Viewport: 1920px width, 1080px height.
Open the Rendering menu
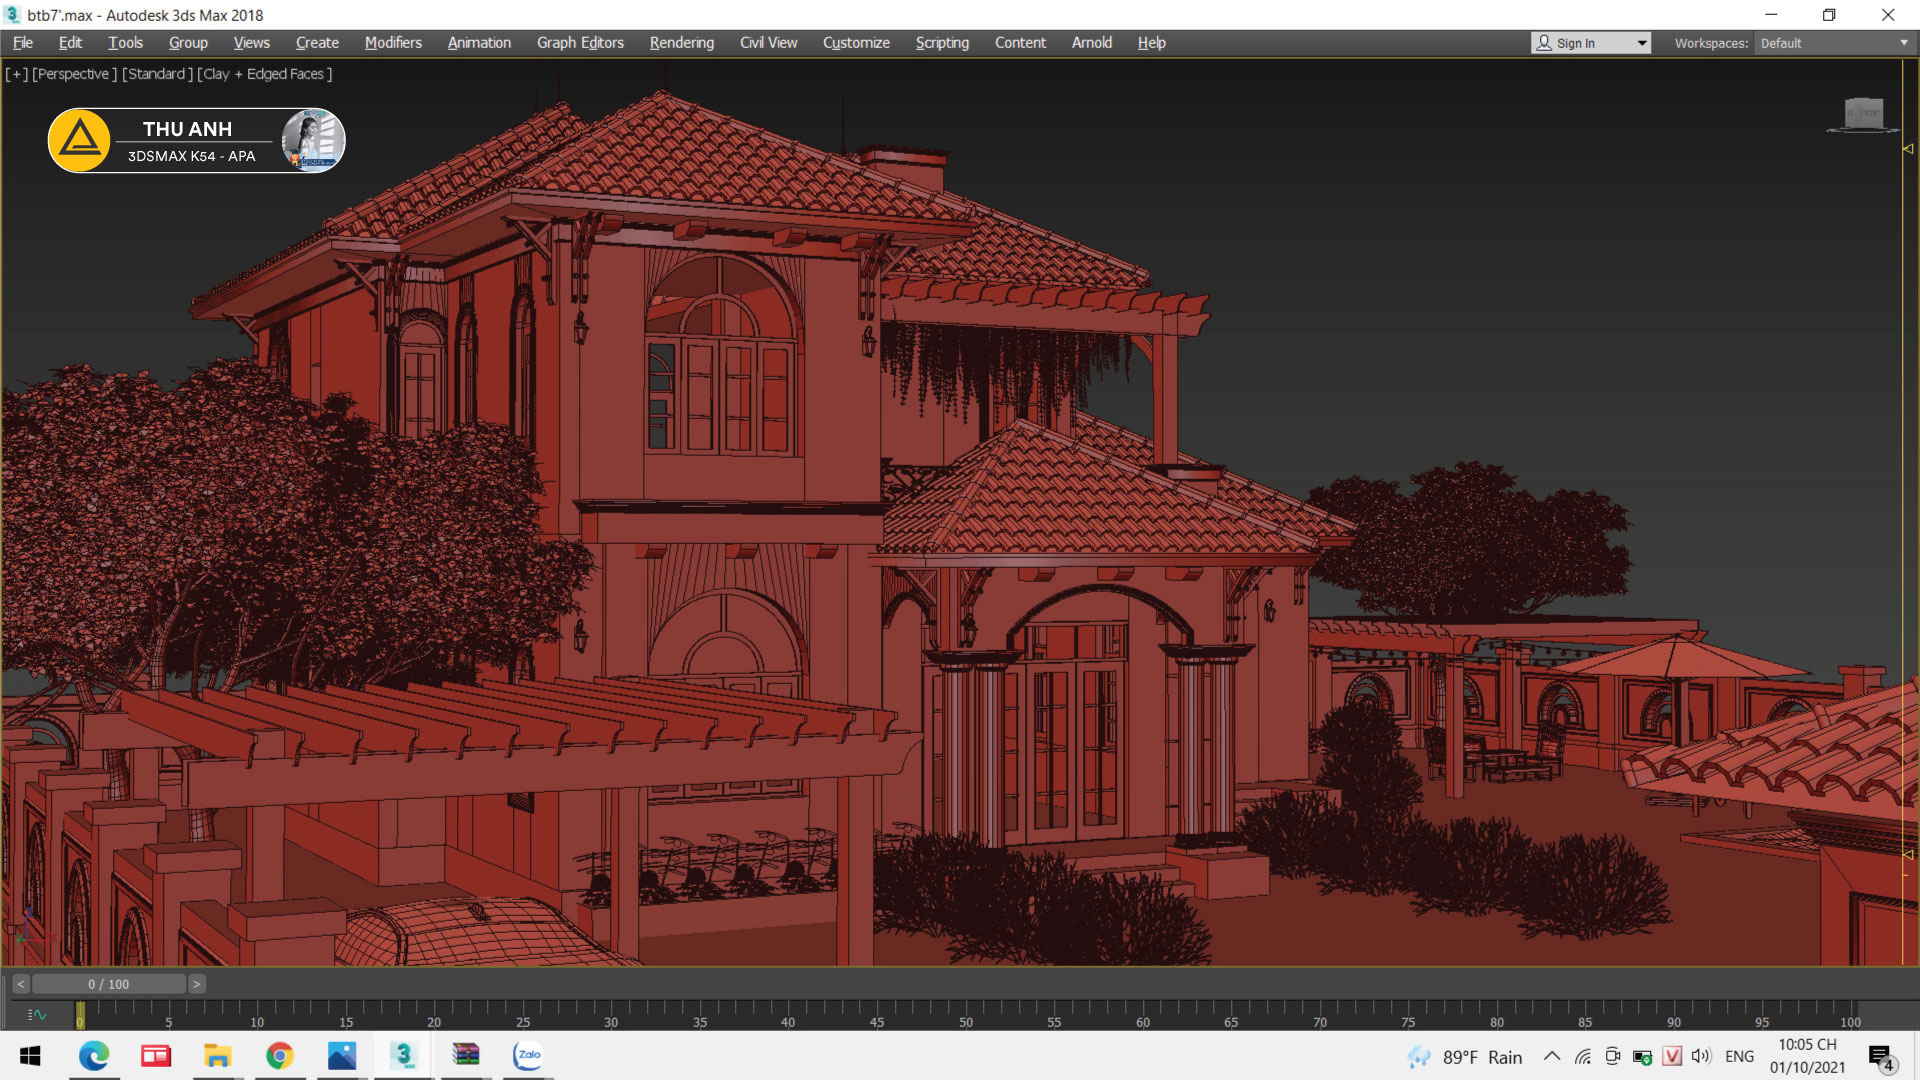click(x=681, y=43)
